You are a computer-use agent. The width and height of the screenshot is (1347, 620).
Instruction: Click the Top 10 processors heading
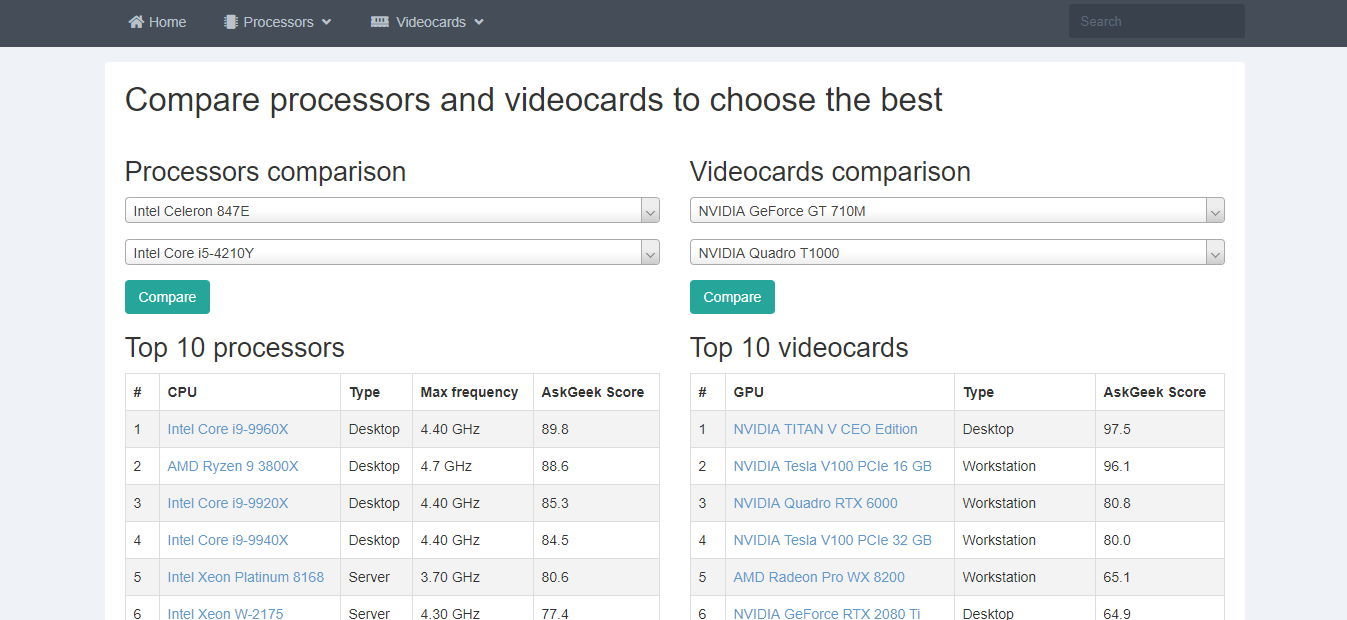click(x=235, y=348)
